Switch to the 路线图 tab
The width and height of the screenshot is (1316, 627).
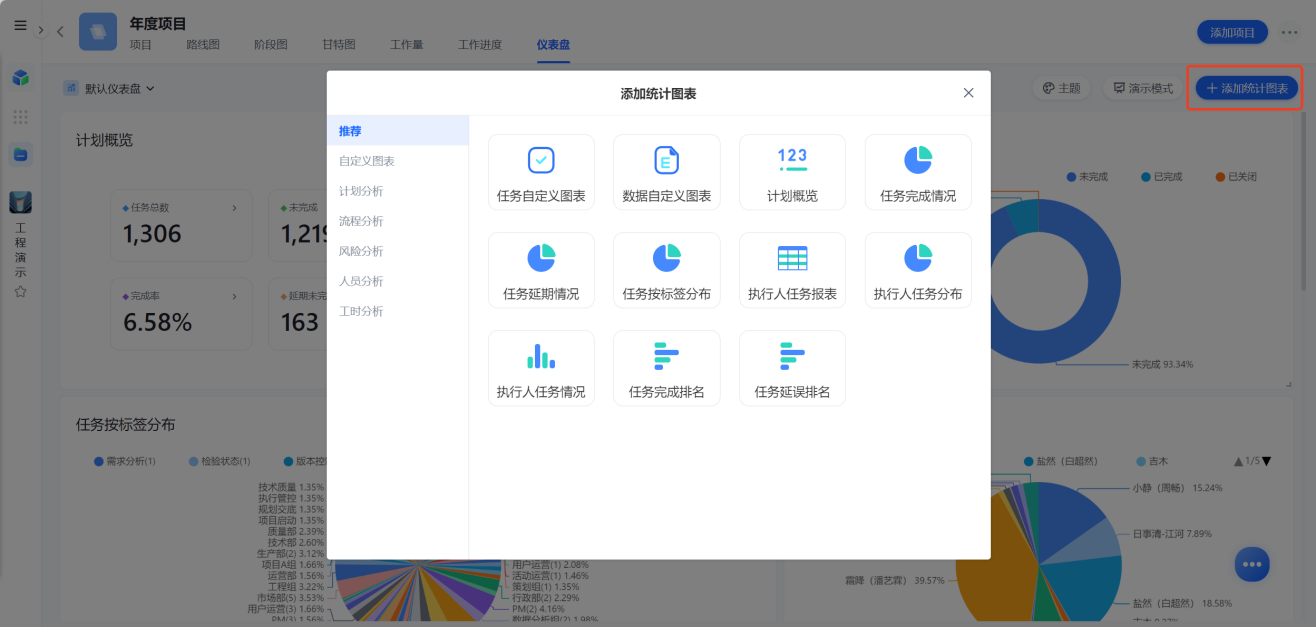coord(203,45)
